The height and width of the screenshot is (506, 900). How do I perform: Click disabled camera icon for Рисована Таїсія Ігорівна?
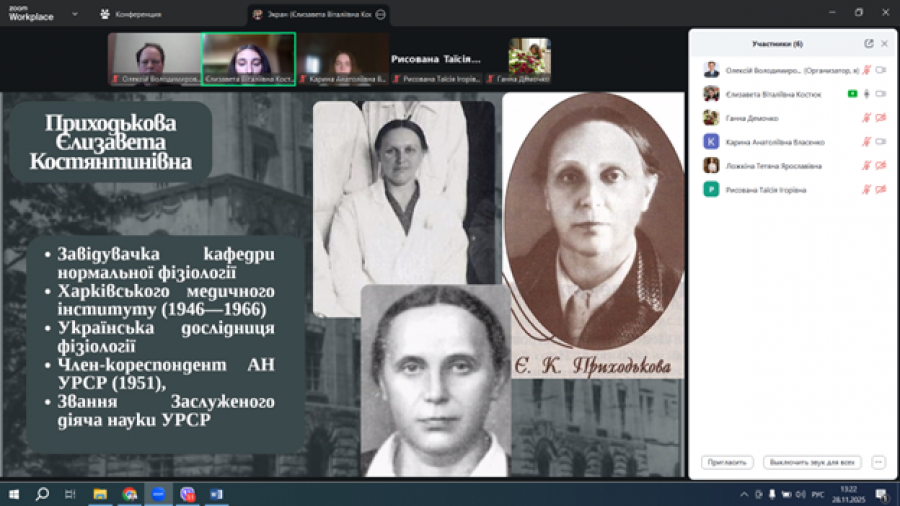881,190
